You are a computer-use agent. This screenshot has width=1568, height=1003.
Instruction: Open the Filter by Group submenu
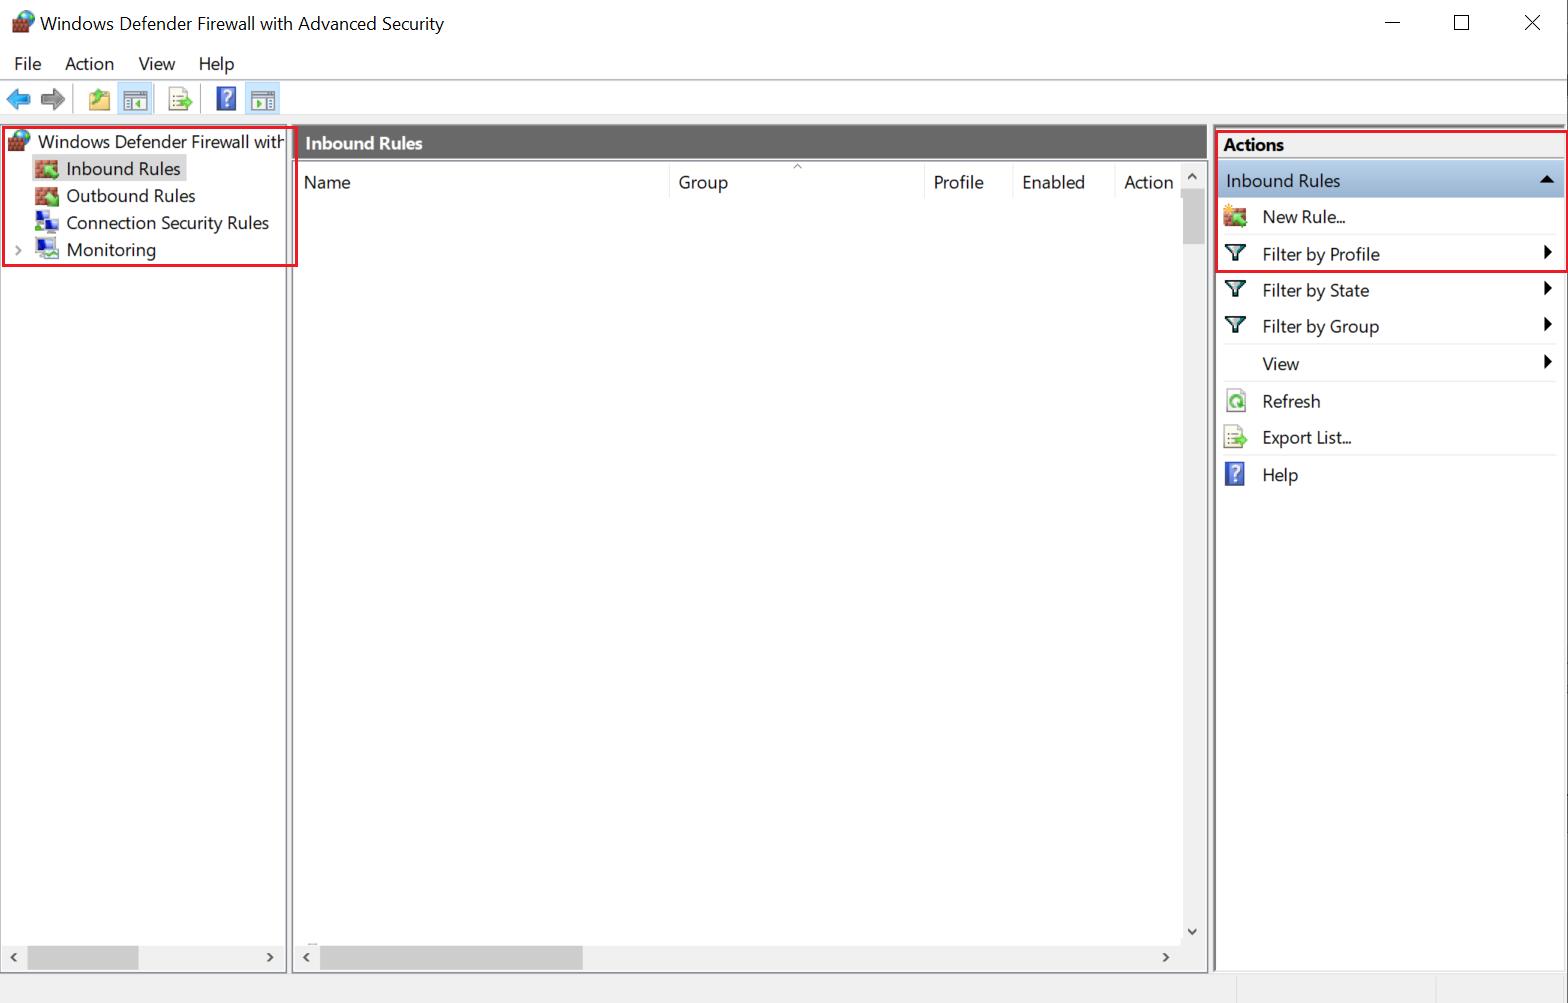tap(1320, 326)
